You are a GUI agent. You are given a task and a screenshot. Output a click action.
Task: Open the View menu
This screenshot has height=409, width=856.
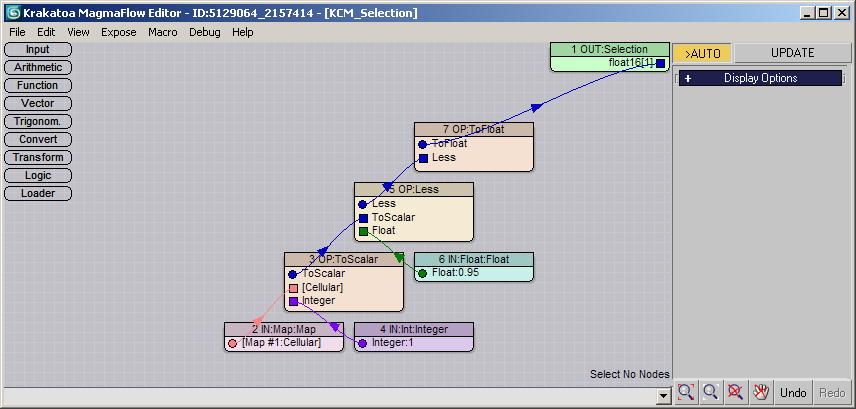tap(79, 32)
